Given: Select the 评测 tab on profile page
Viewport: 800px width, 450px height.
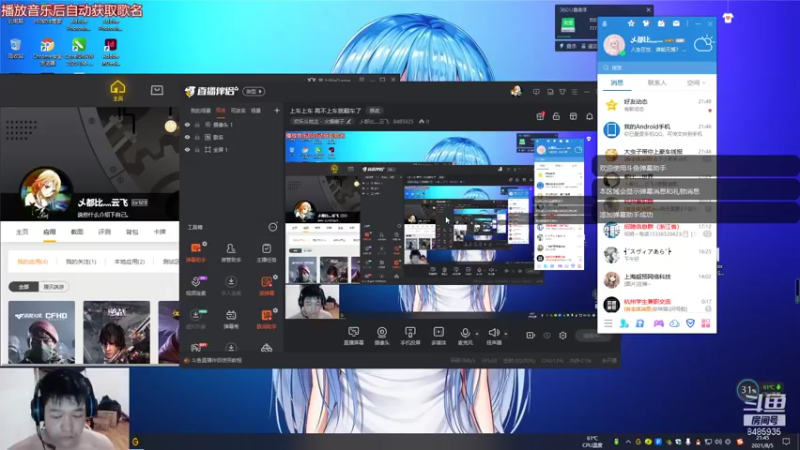Looking at the screenshot, I should [x=105, y=232].
